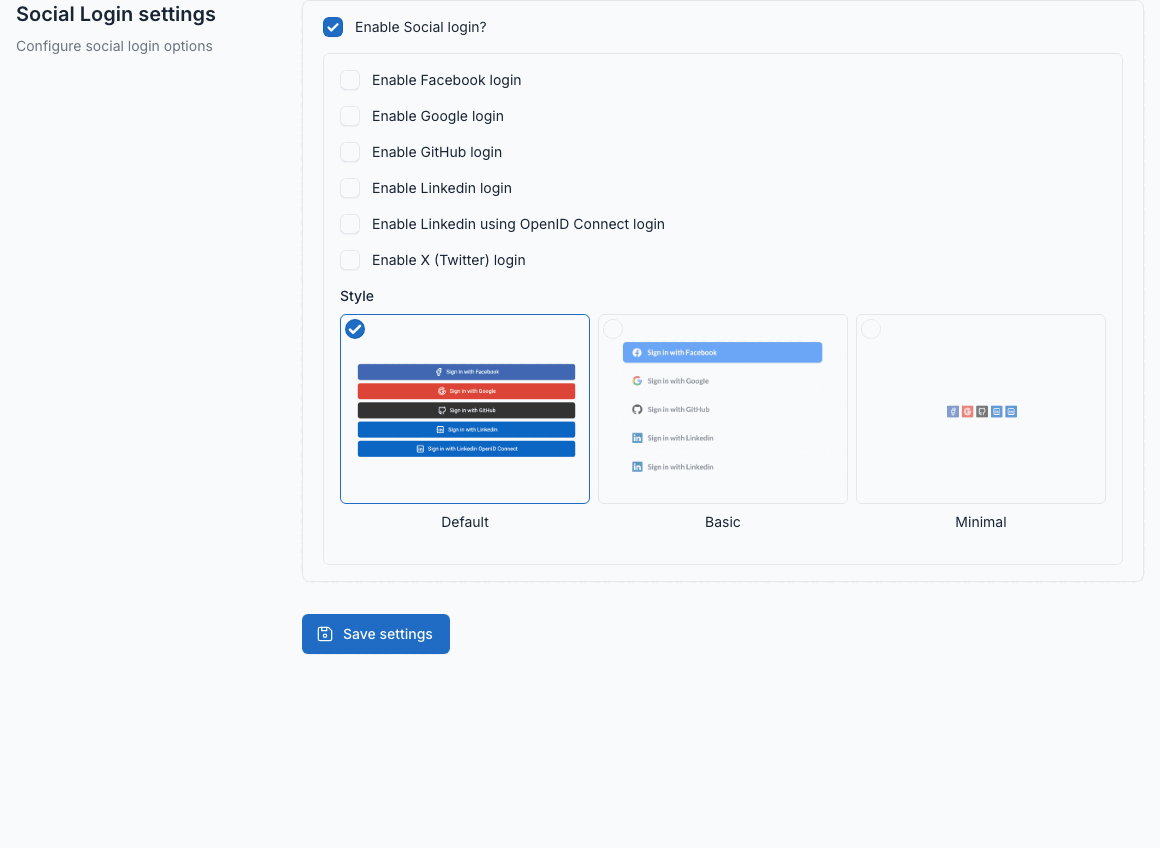This screenshot has height=848, width=1160.
Task: Tick the Enable Google login checkbox
Action: pos(350,116)
